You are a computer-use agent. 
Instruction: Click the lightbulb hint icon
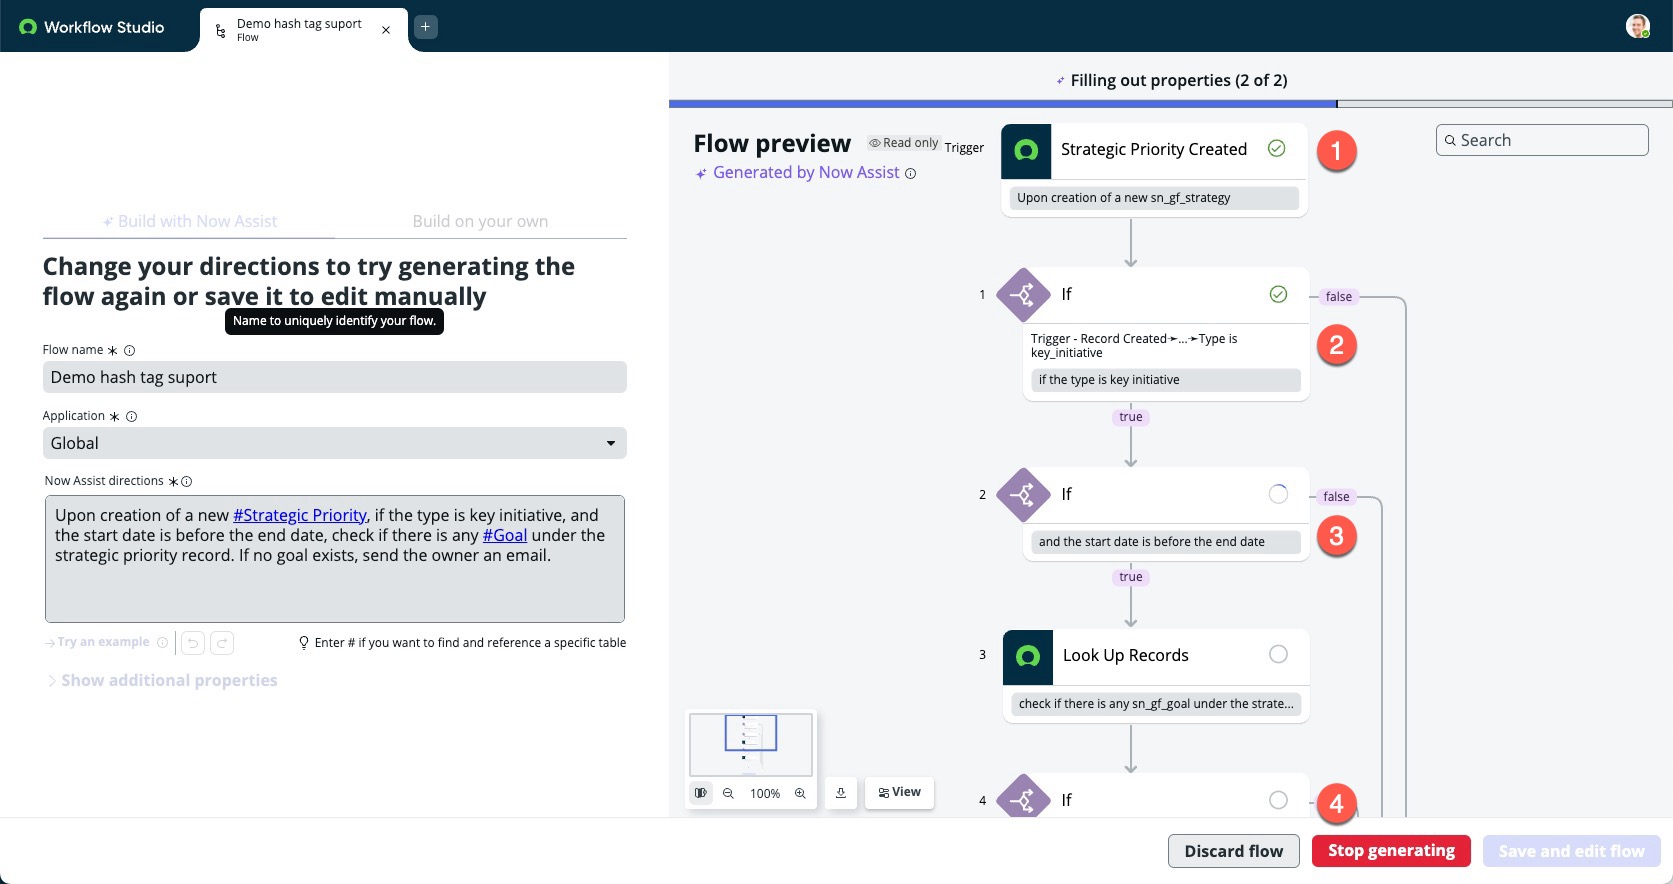(304, 642)
